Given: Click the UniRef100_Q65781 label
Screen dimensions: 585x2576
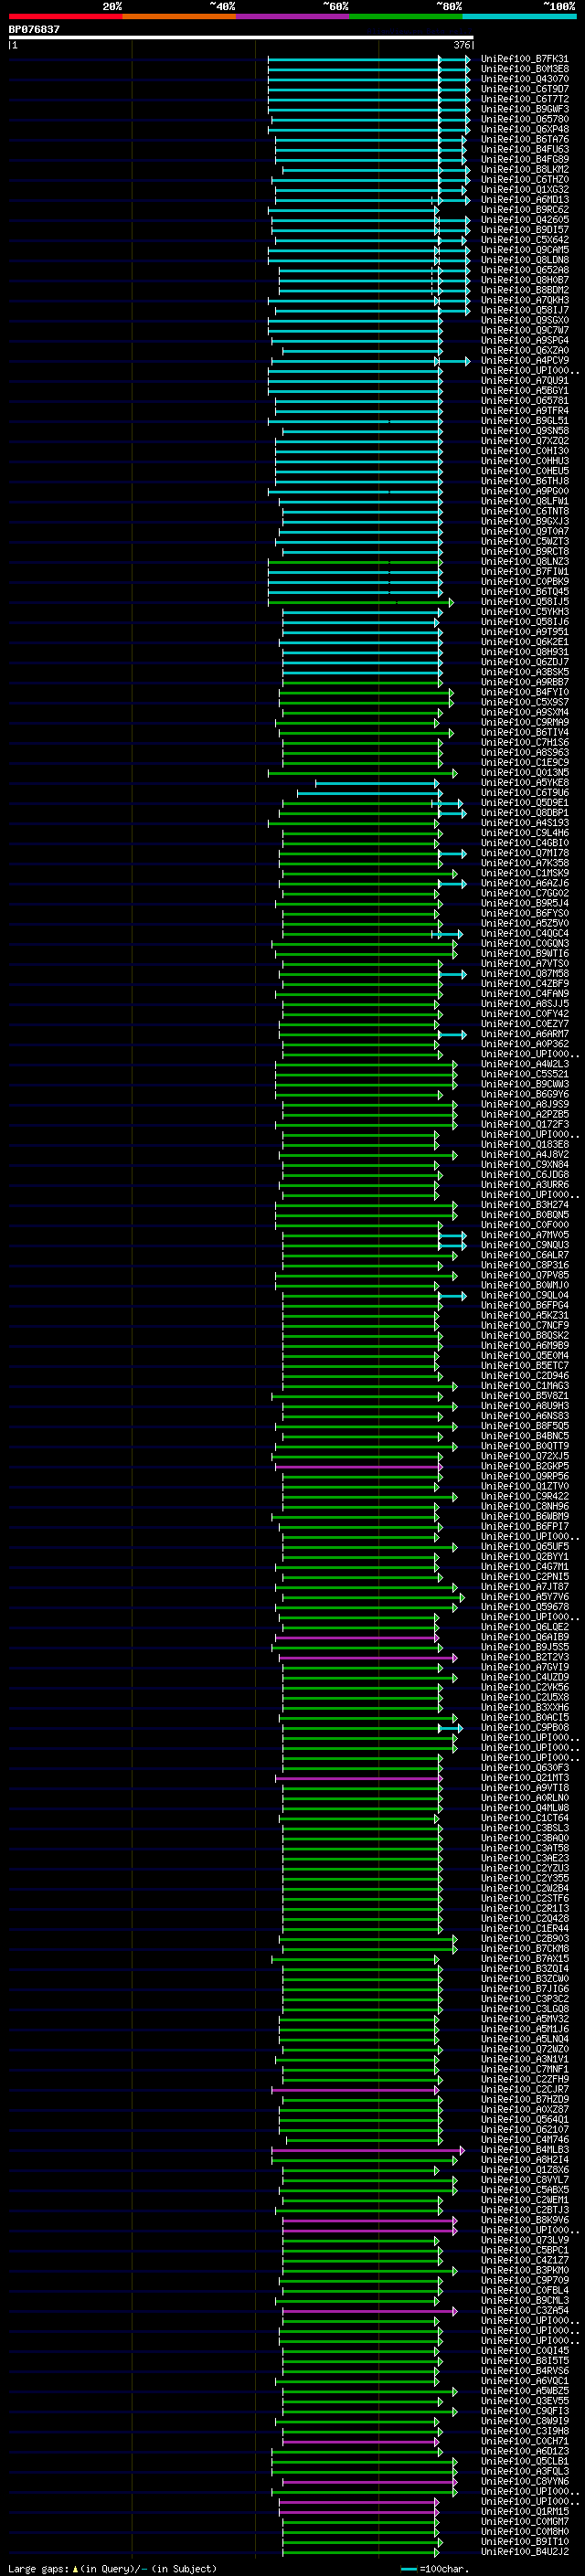Looking at the screenshot, I should pyautogui.click(x=524, y=401).
